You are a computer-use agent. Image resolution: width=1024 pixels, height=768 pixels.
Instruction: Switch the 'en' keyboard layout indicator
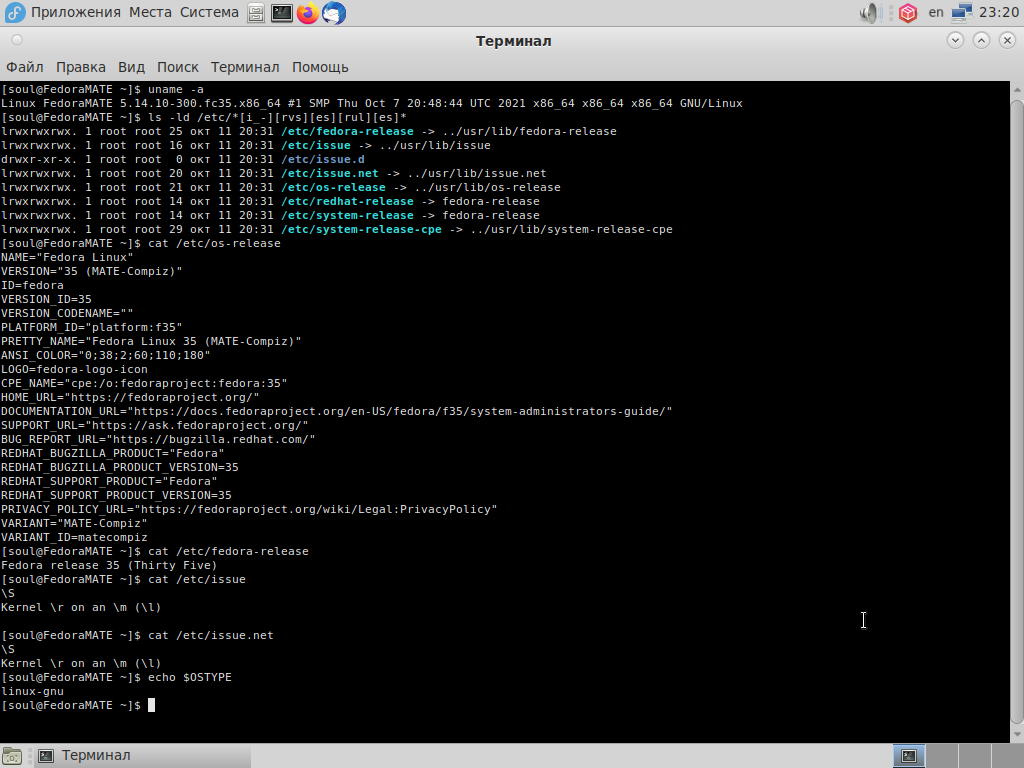[936, 12]
